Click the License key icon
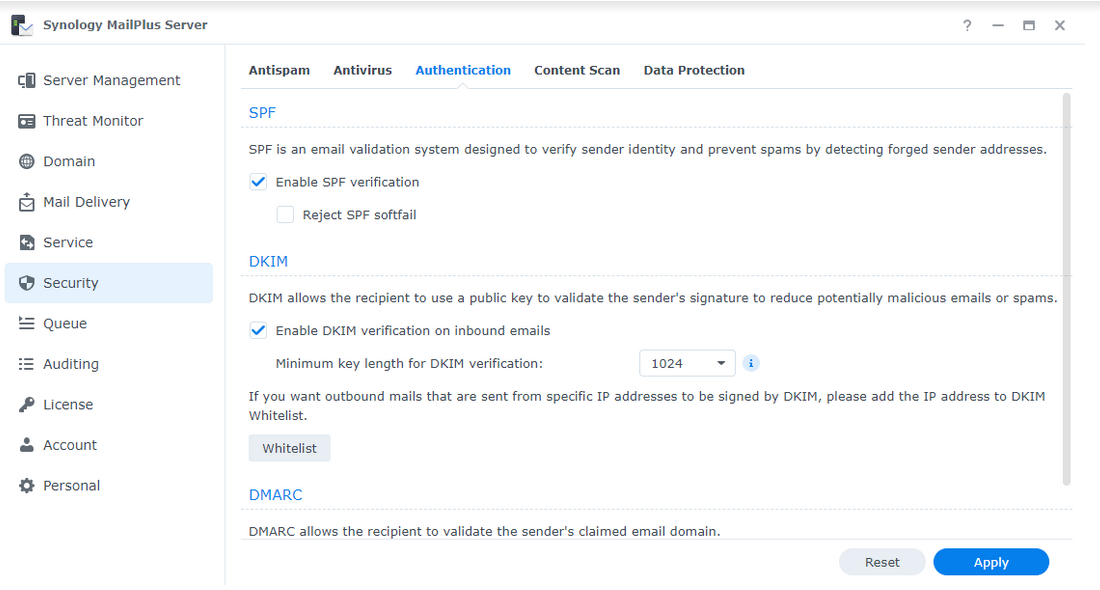This screenshot has width=1100, height=590. (27, 405)
